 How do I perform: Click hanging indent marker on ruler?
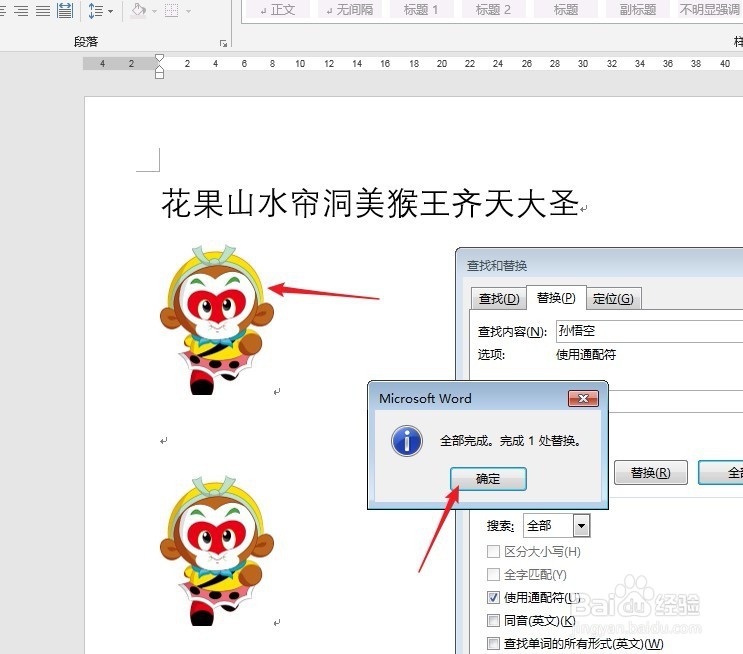pyautogui.click(x=160, y=71)
